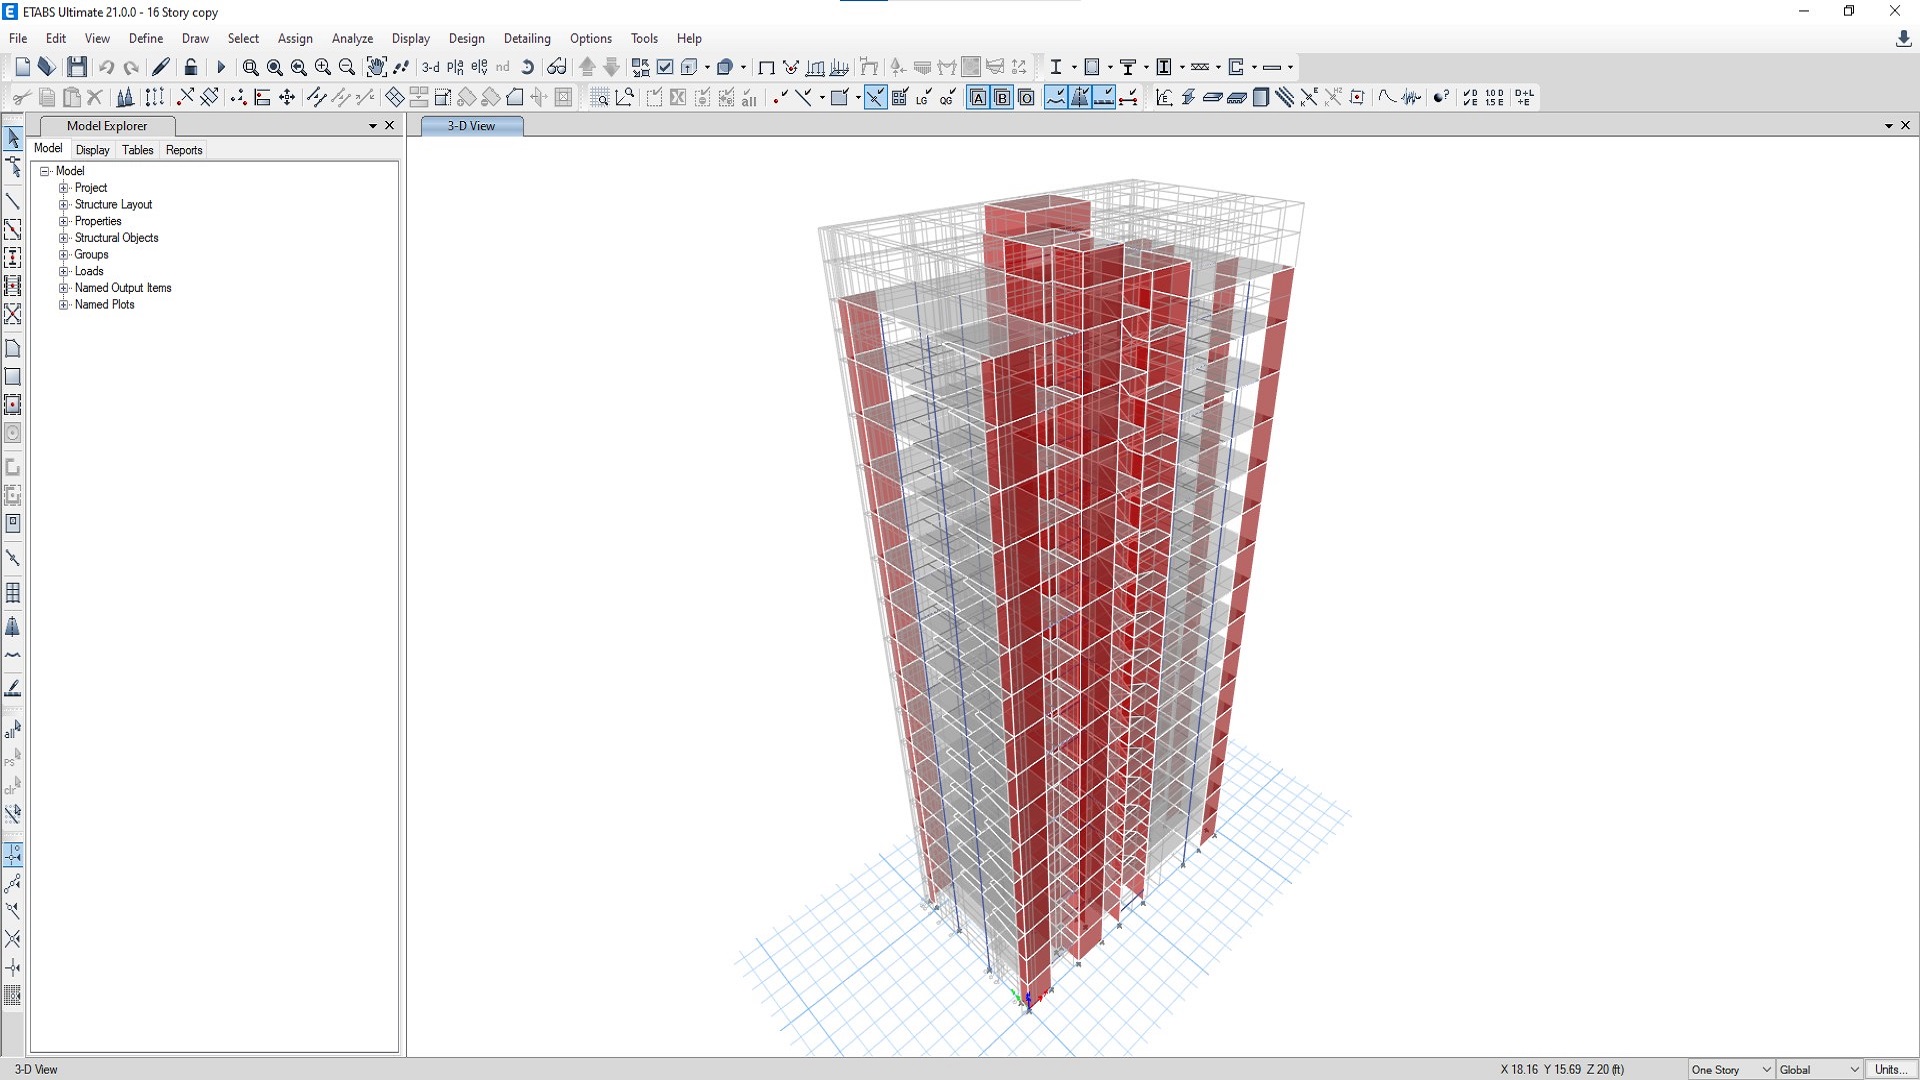The image size is (1920, 1080).
Task: Open the Analyze menu
Action: click(x=352, y=38)
